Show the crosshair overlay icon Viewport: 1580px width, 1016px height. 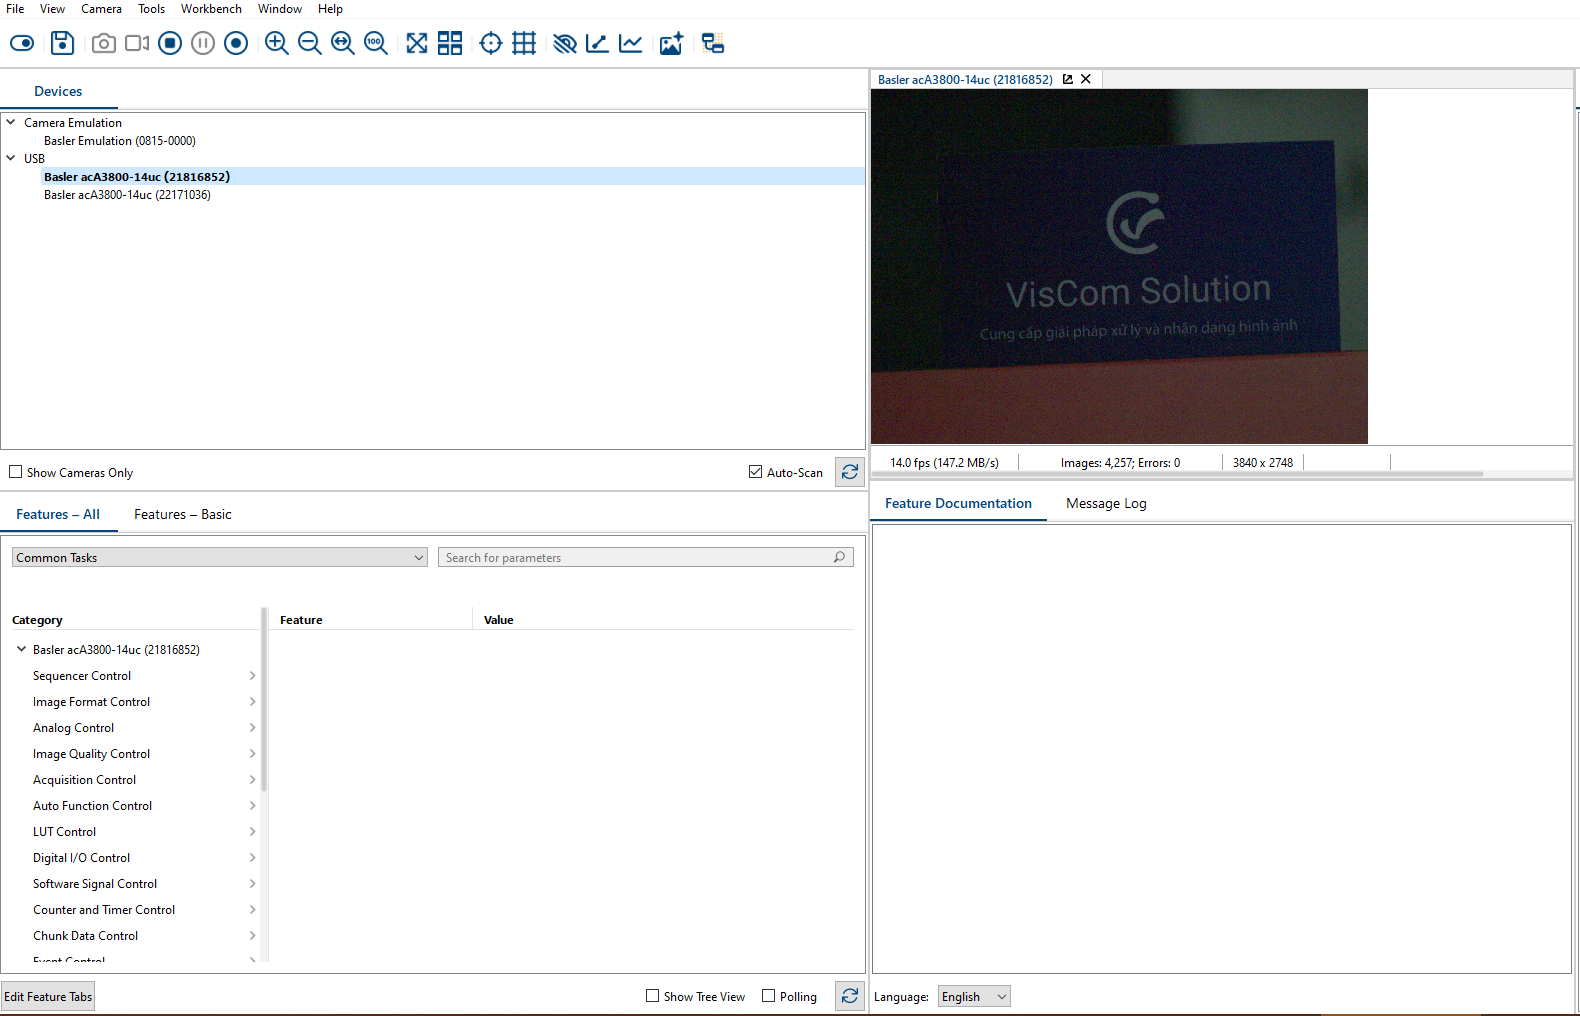(490, 43)
